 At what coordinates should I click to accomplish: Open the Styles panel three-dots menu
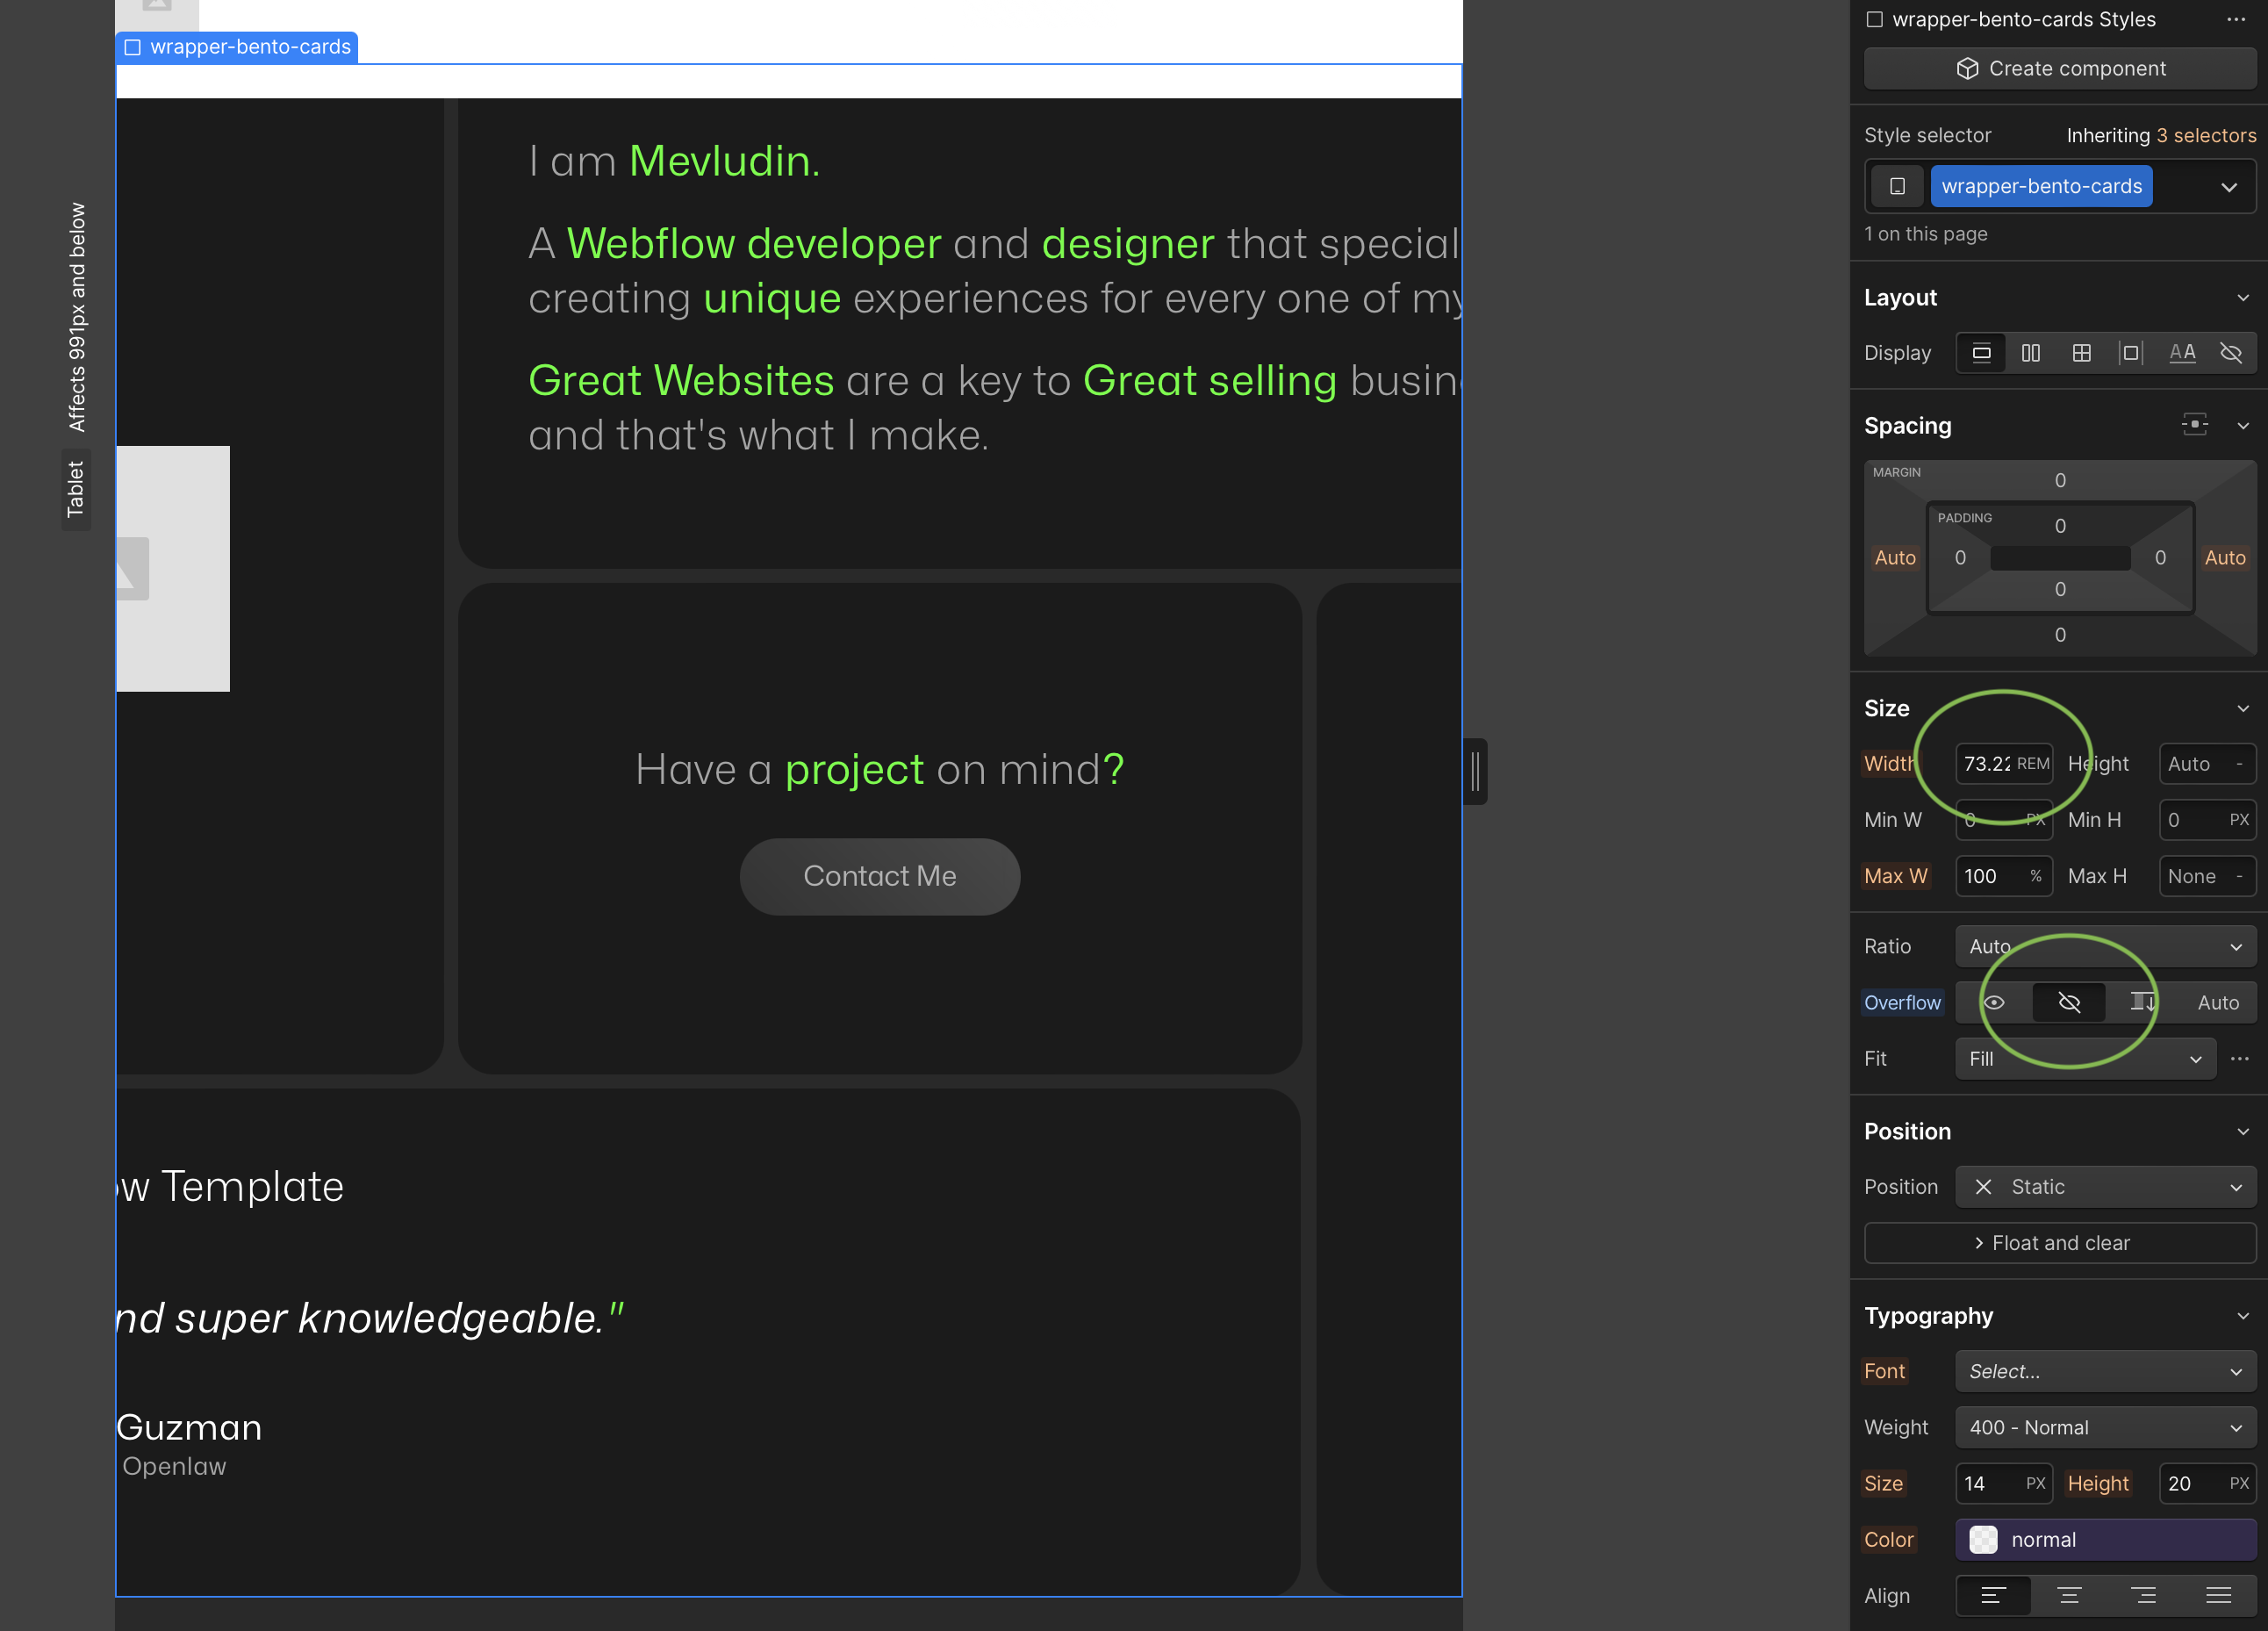pos(2236,19)
